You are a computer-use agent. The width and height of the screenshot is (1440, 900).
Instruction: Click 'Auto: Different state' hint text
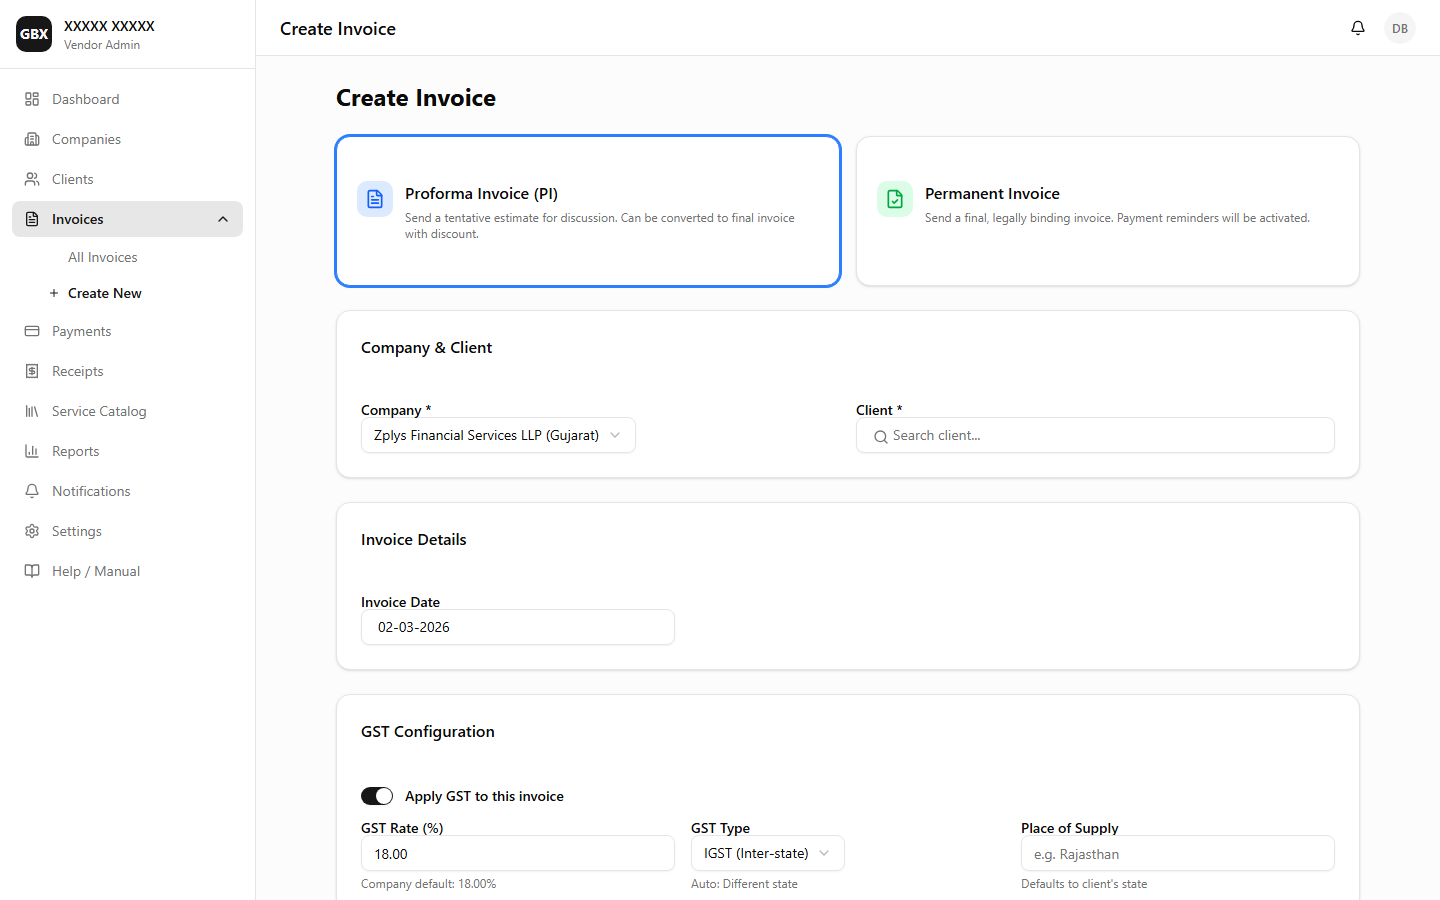[x=744, y=884]
